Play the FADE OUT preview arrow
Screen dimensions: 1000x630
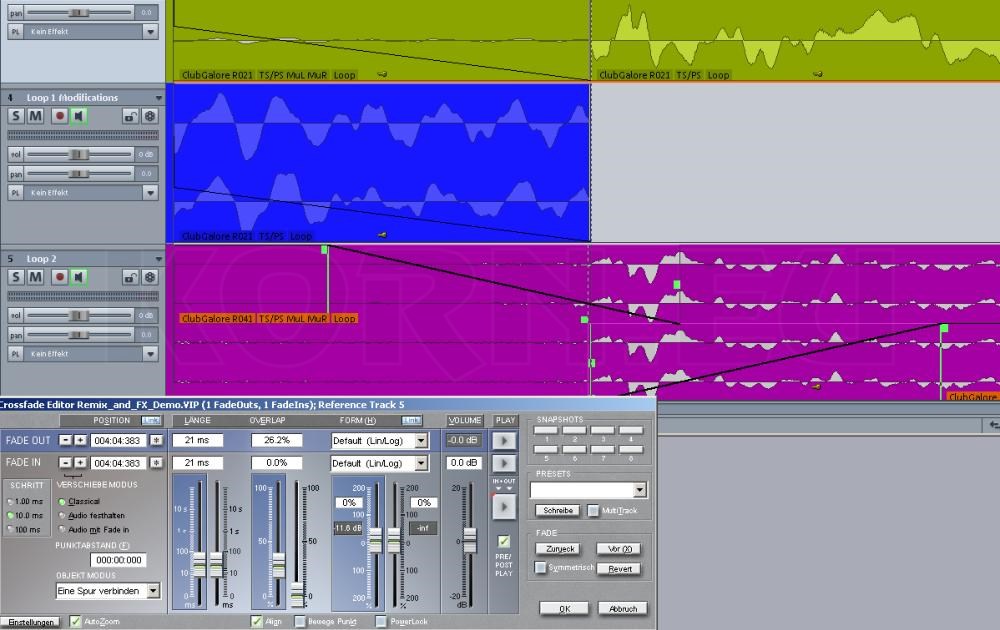(x=504, y=439)
